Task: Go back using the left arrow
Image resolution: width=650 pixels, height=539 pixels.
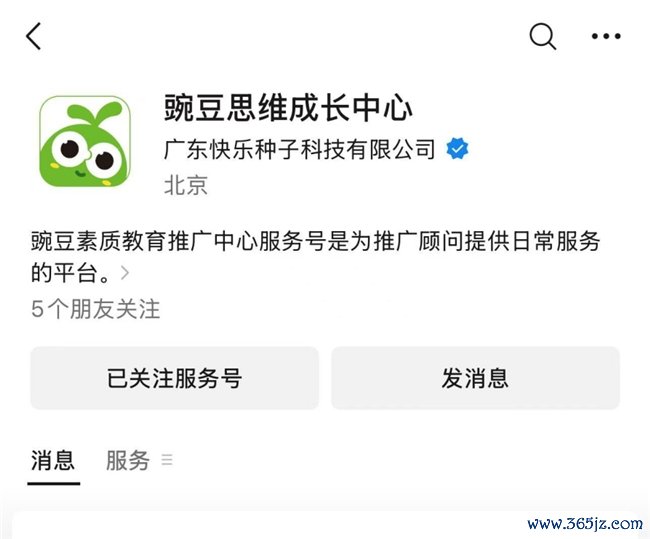Action: (x=34, y=36)
